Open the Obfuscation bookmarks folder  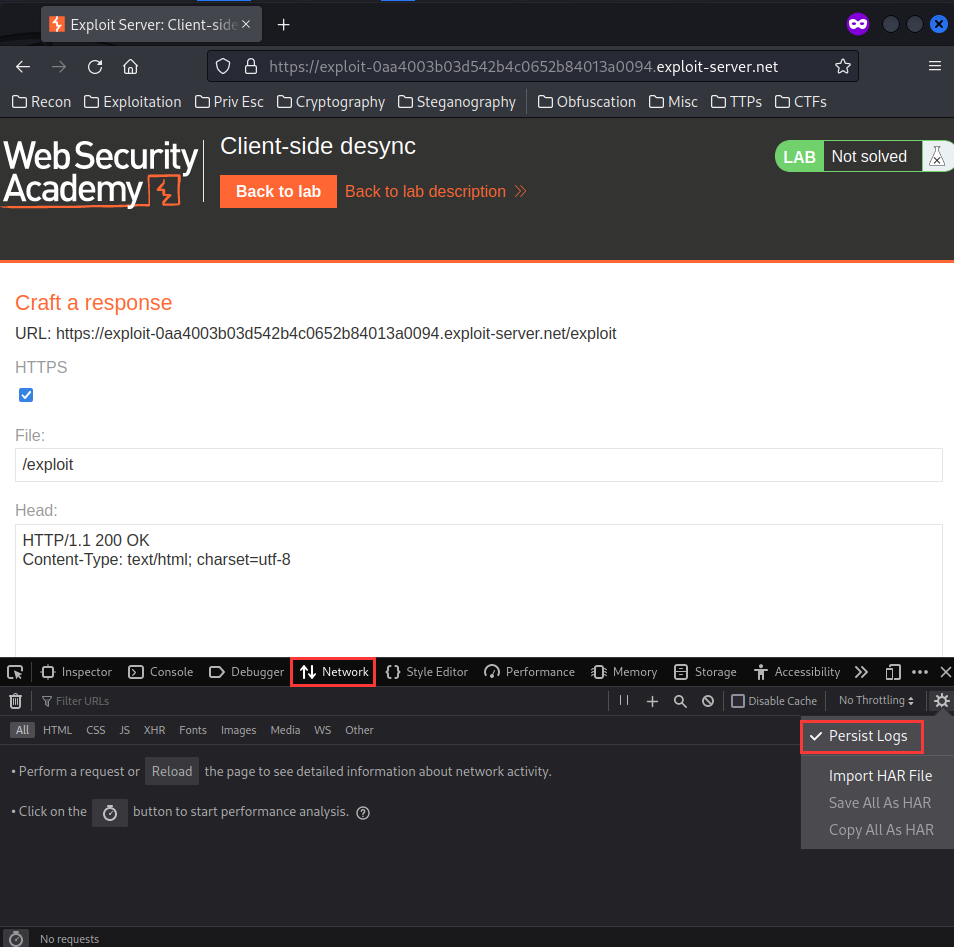tap(587, 102)
